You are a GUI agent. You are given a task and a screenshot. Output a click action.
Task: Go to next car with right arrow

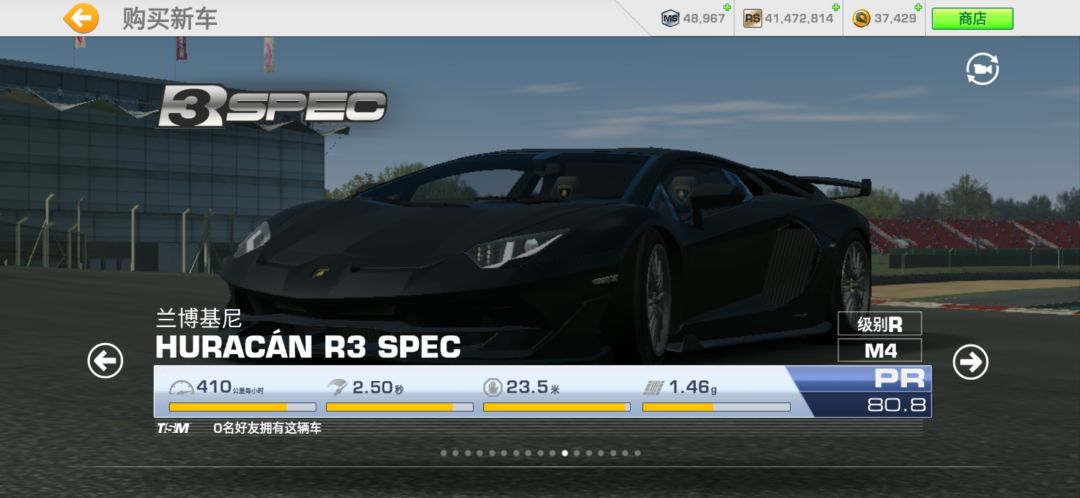[x=970, y=362]
